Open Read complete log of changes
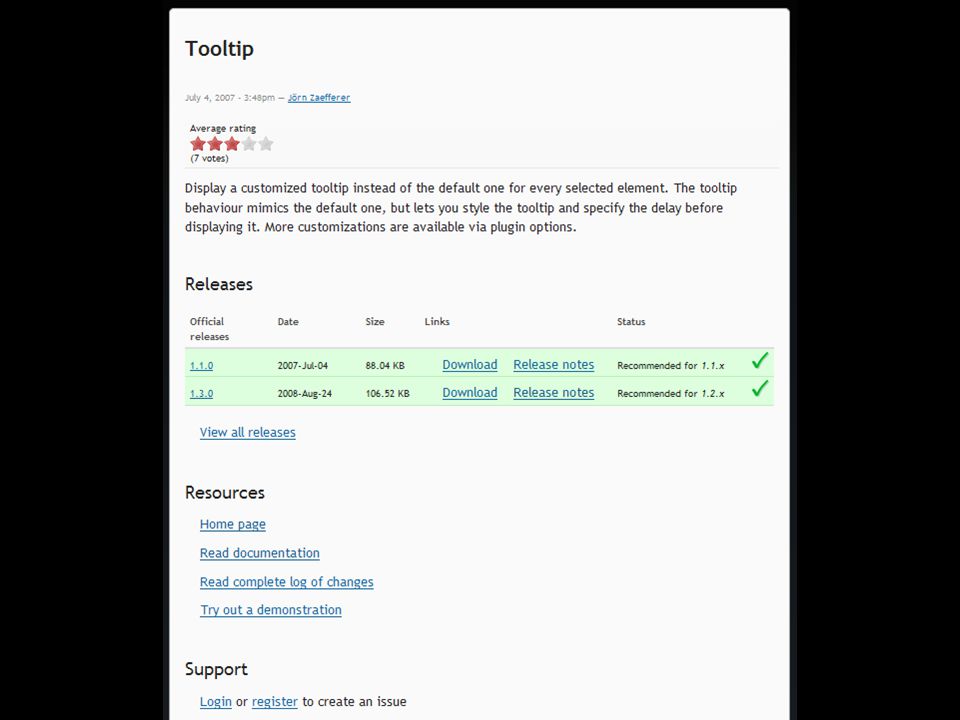The width and height of the screenshot is (960, 720). pyautogui.click(x=287, y=582)
